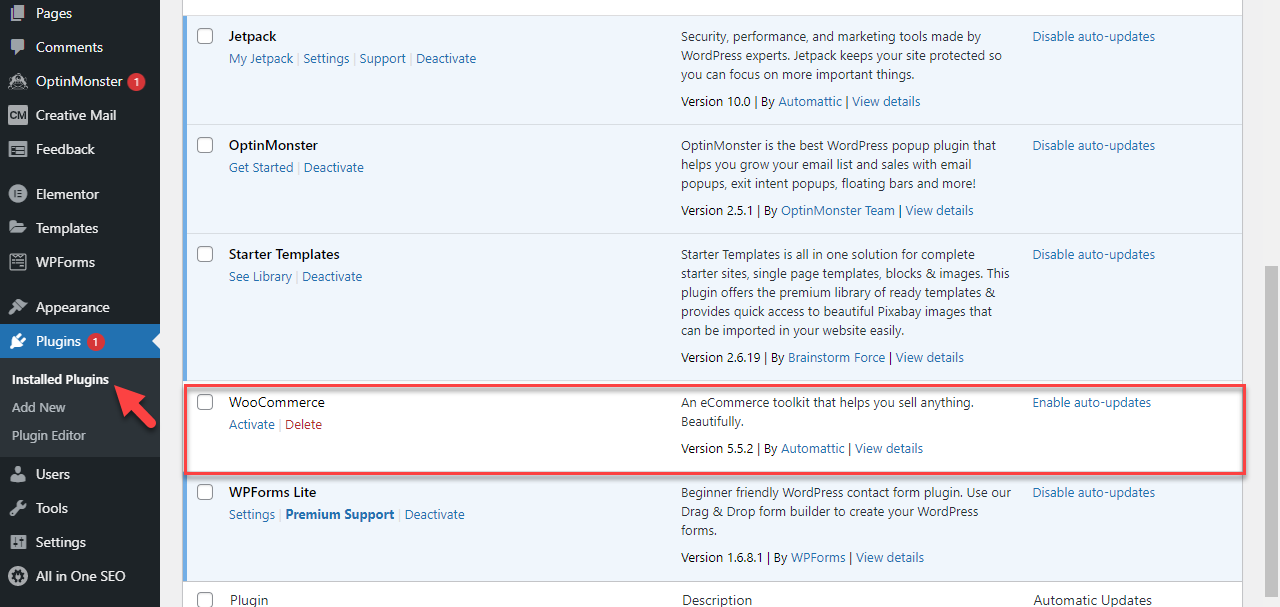Open the Appearance menu
The height and width of the screenshot is (607, 1280).
72,307
